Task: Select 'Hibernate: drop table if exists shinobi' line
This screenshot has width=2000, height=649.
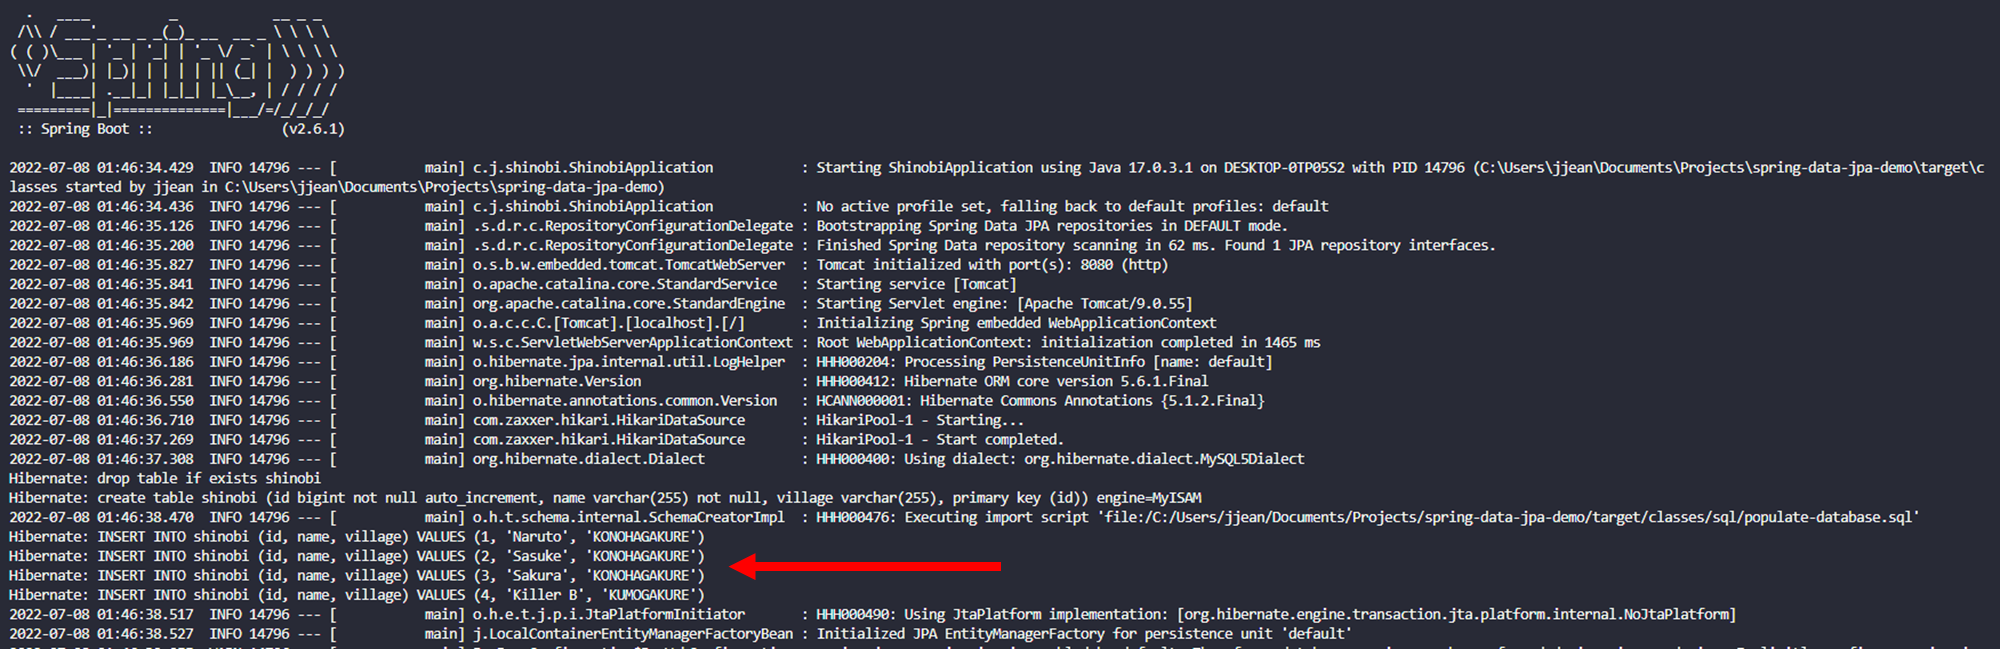Action: tap(165, 478)
